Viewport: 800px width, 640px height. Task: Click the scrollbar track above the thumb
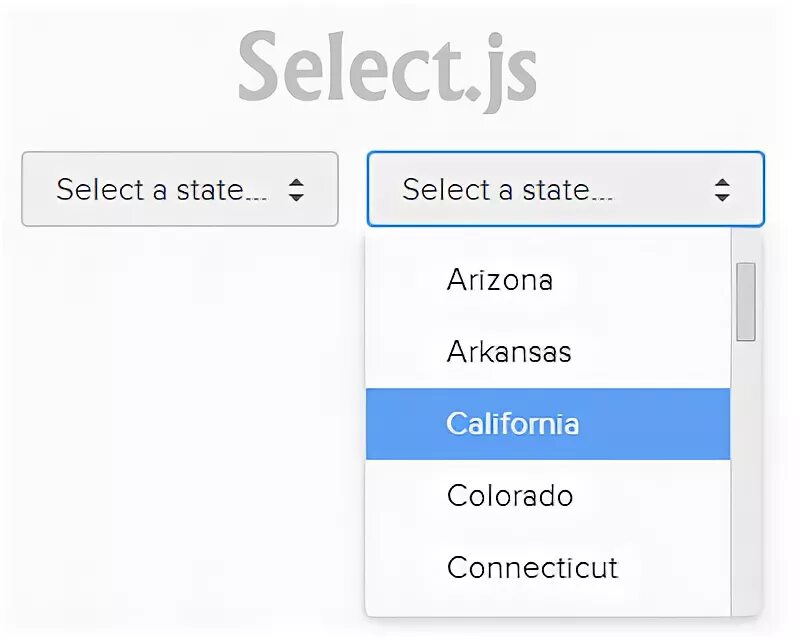click(745, 247)
